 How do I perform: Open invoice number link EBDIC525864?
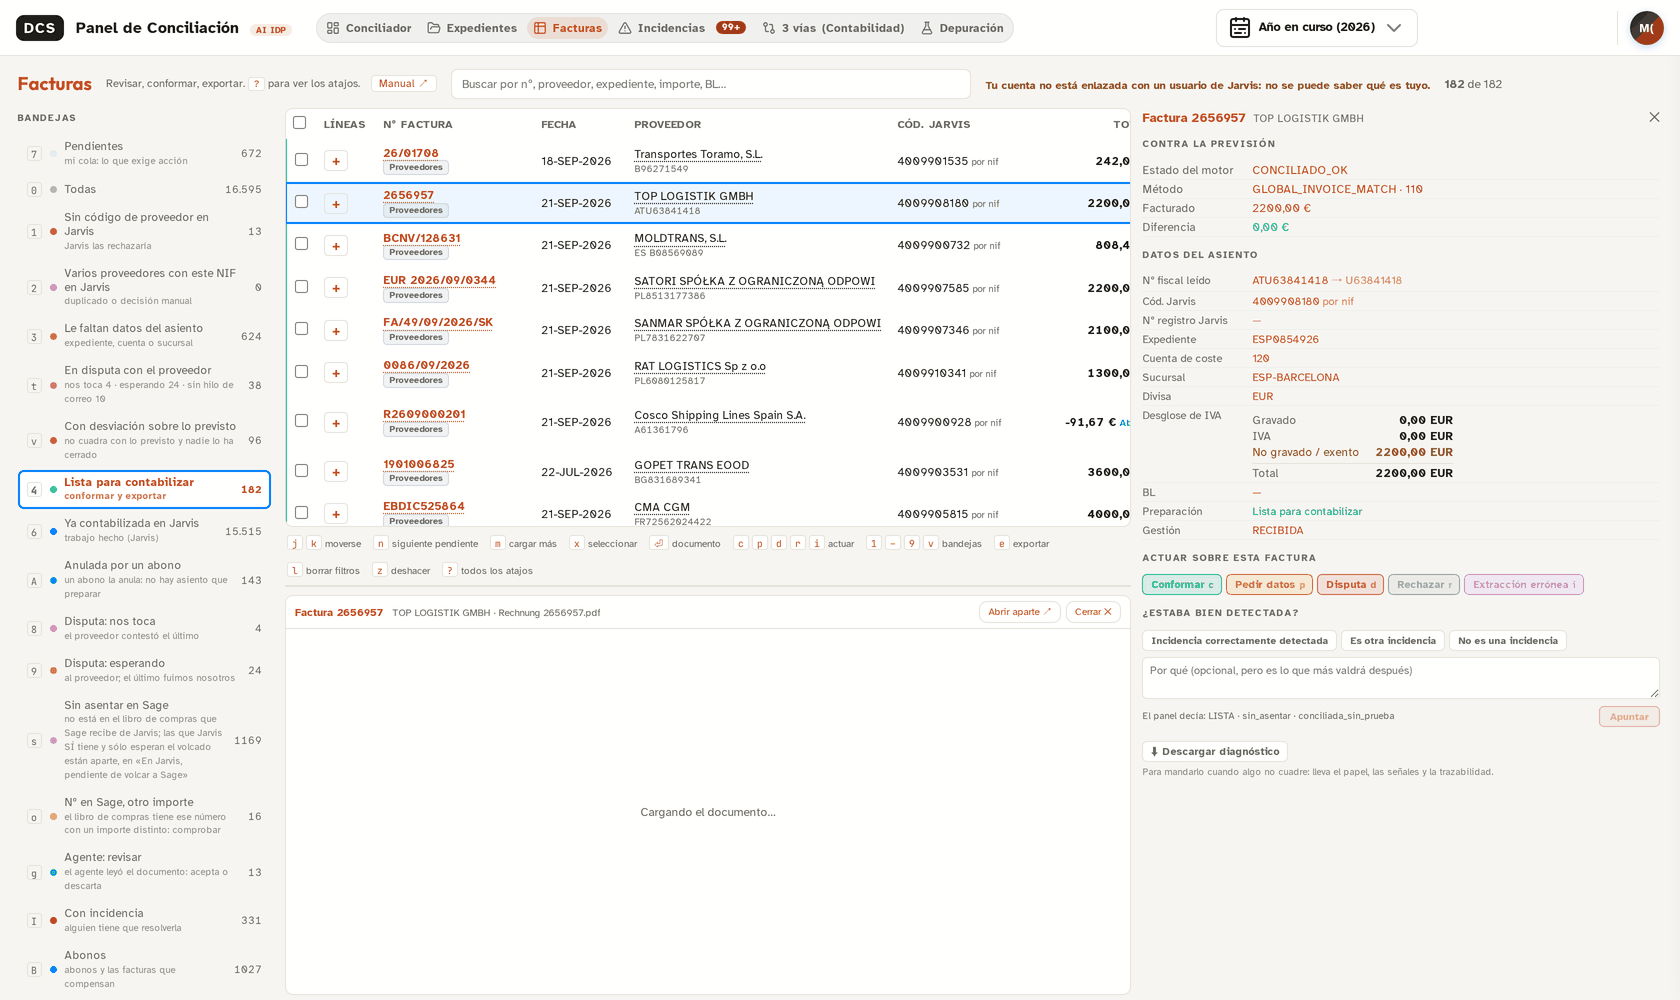pyautogui.click(x=423, y=506)
